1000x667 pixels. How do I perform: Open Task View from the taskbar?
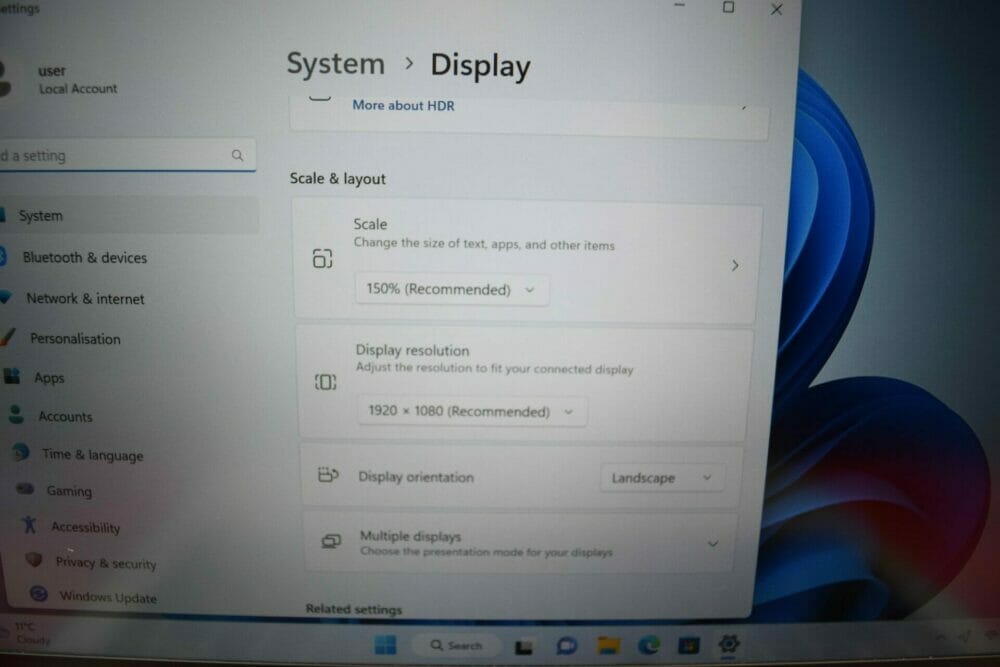point(524,647)
